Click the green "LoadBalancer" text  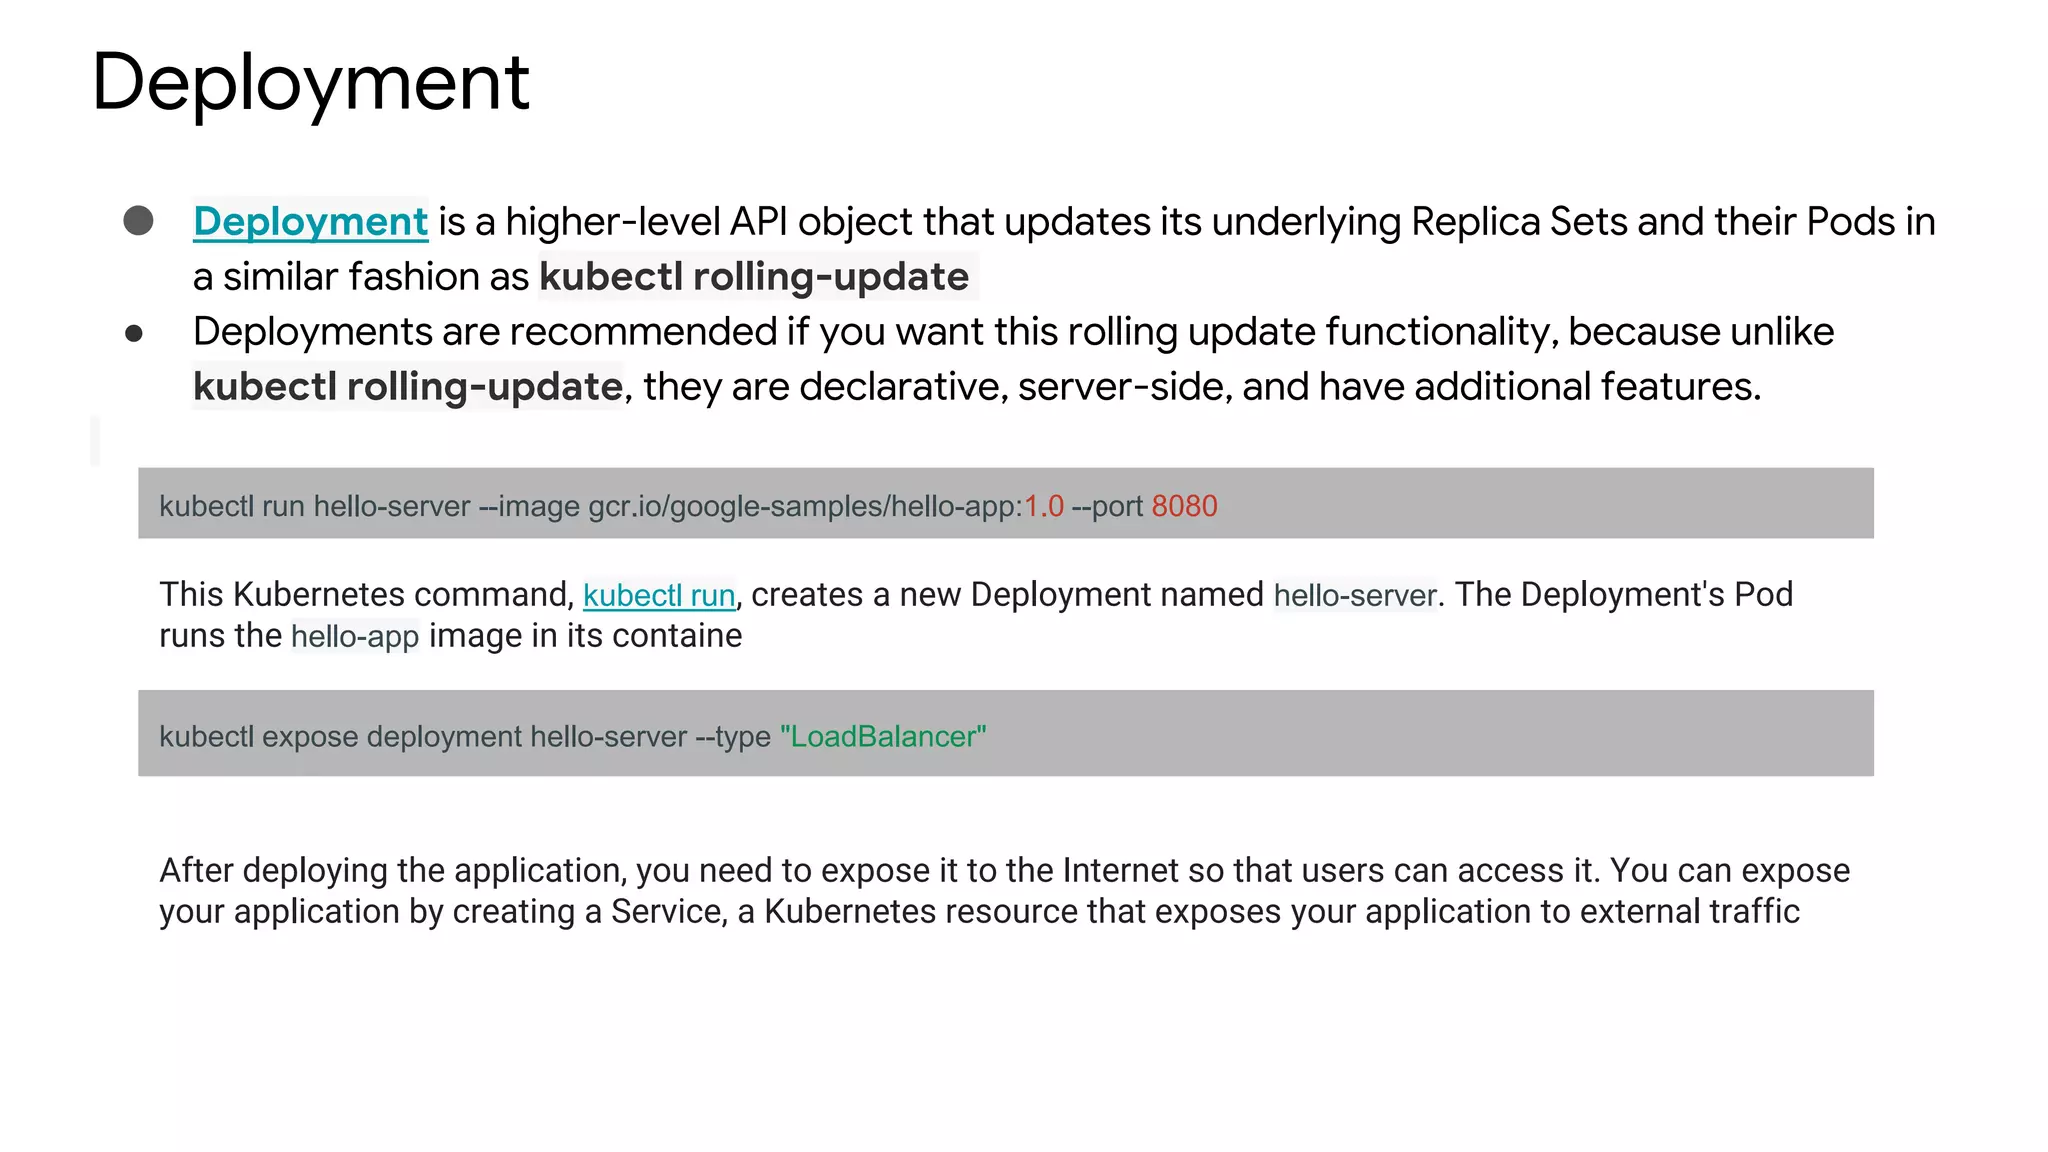(x=882, y=737)
